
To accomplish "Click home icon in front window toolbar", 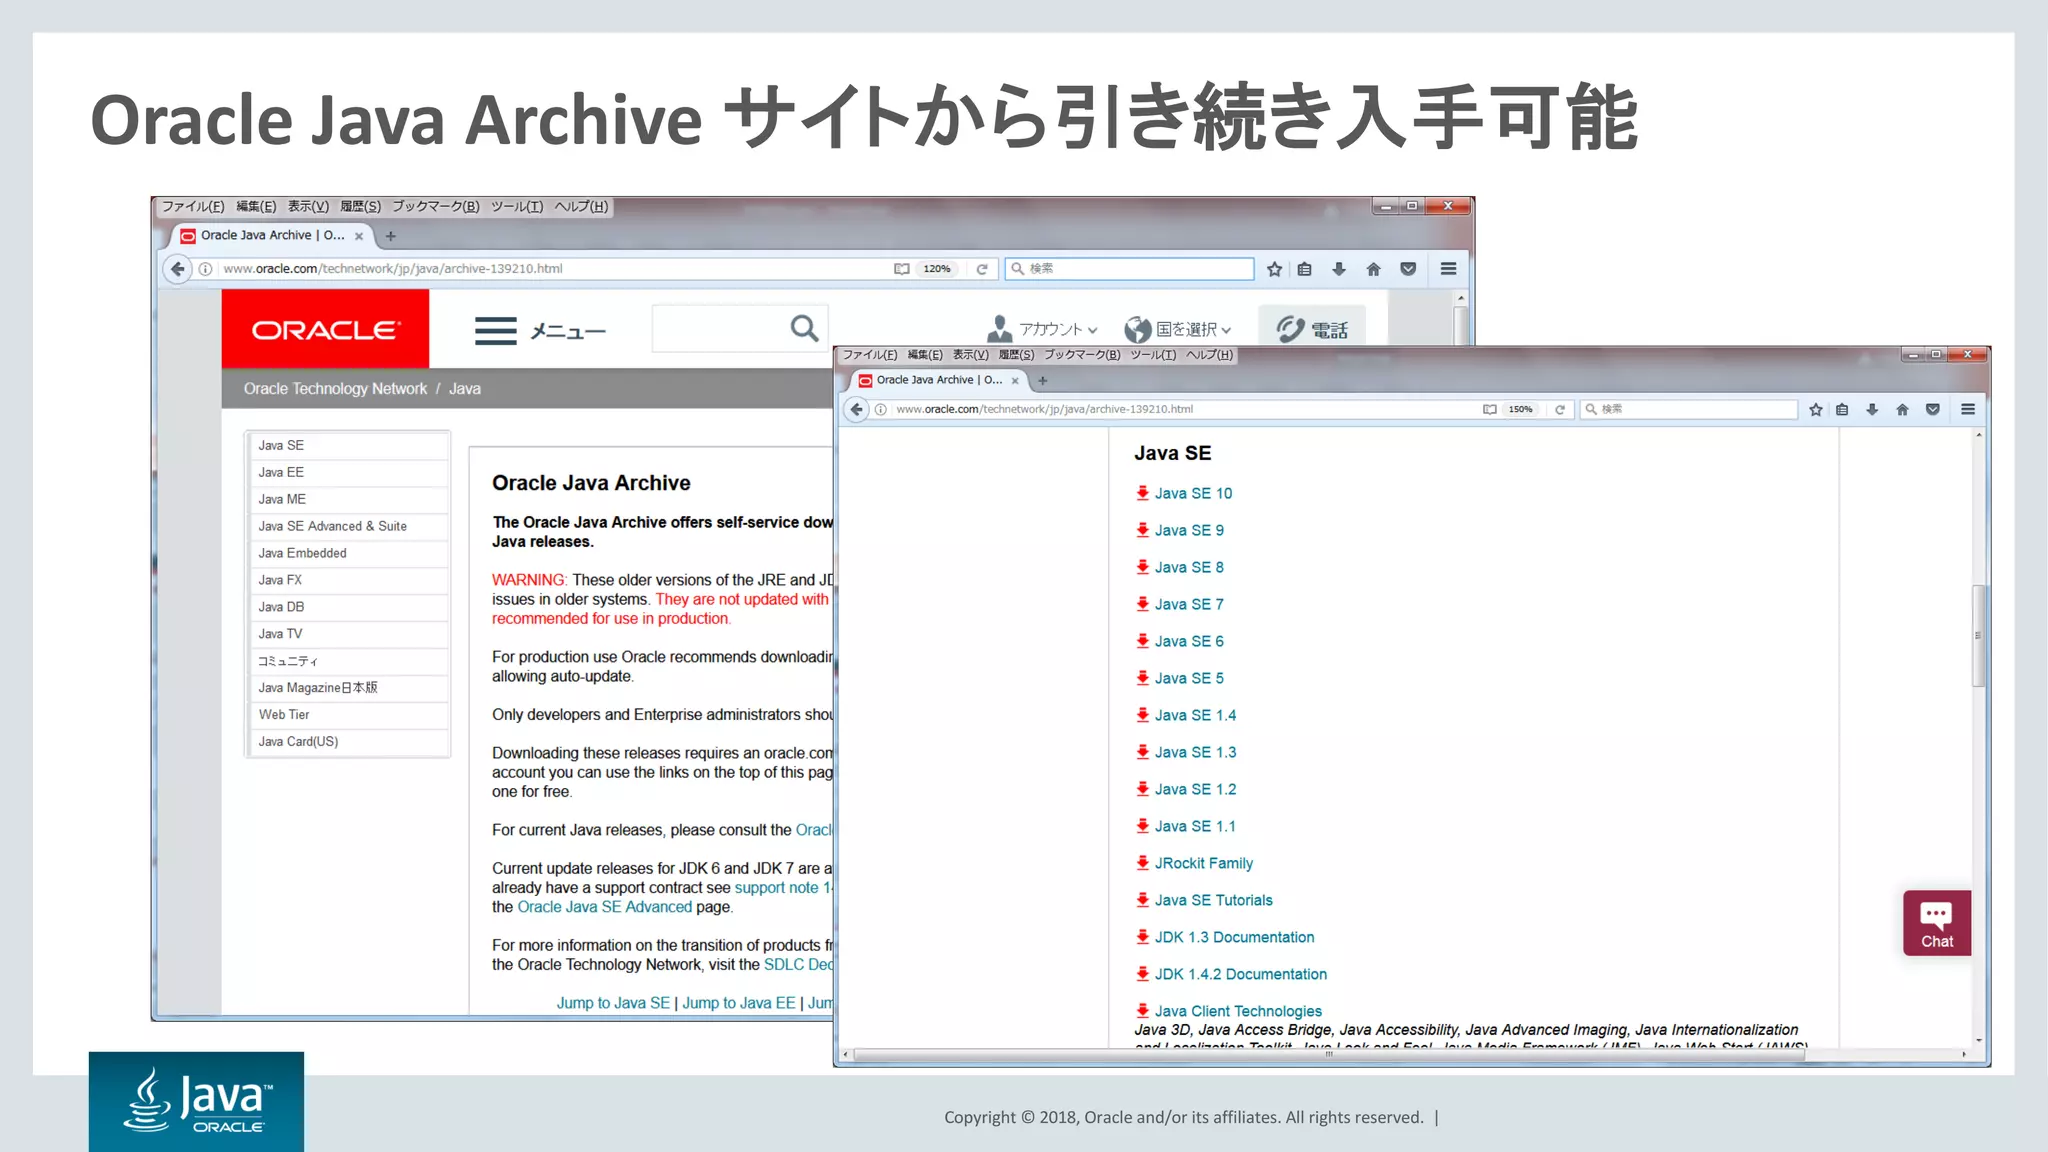I will point(1902,409).
